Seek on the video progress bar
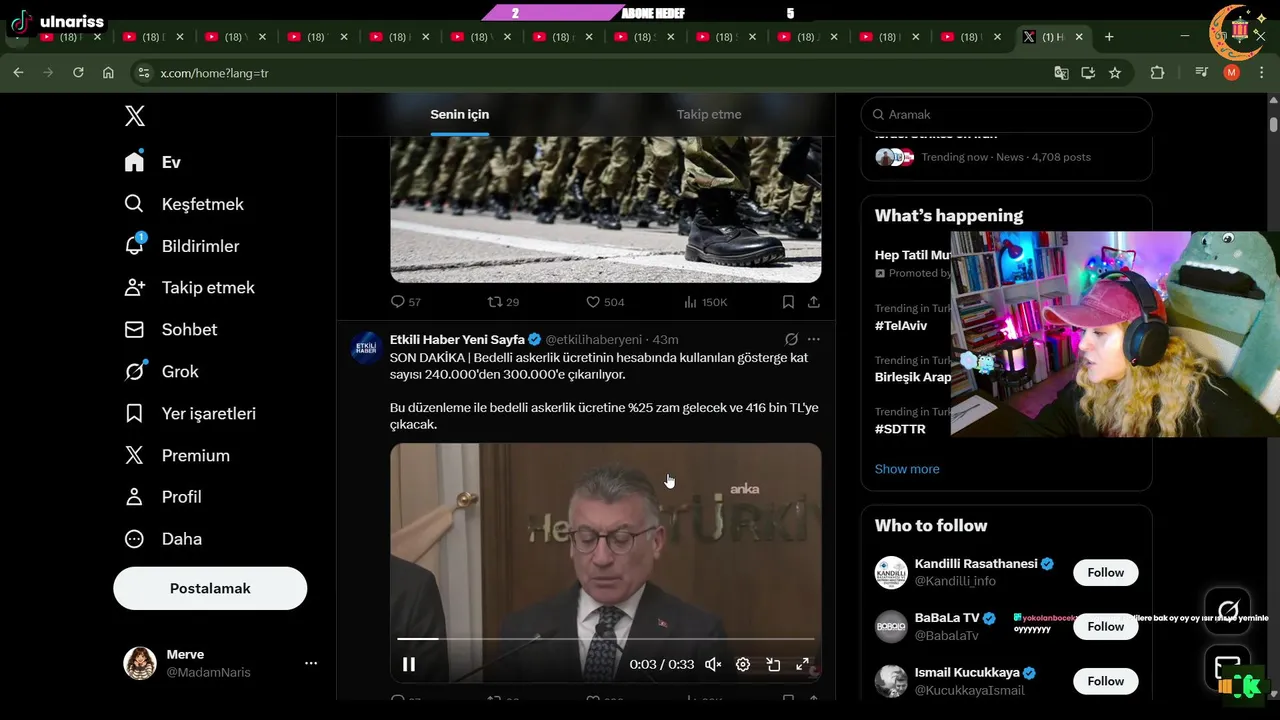1280x720 pixels. pyautogui.click(x=606, y=638)
